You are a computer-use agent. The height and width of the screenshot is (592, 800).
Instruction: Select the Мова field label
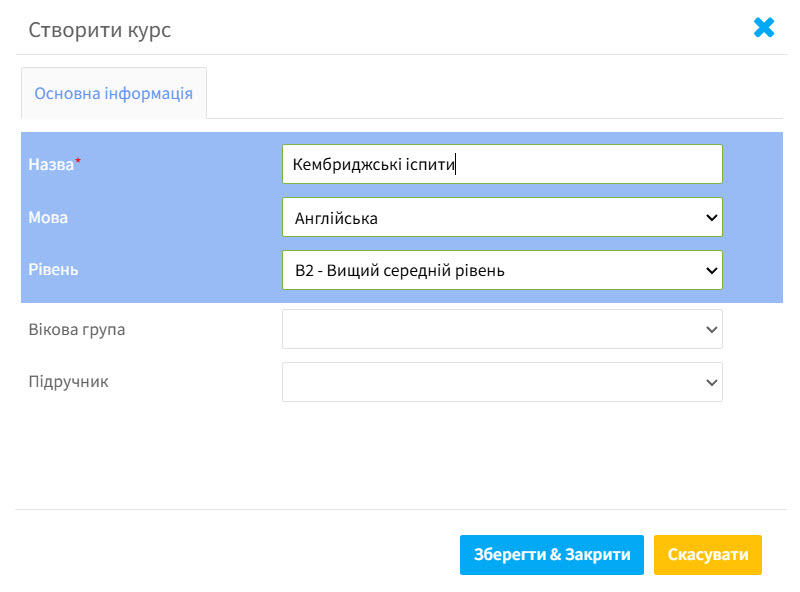(x=48, y=217)
